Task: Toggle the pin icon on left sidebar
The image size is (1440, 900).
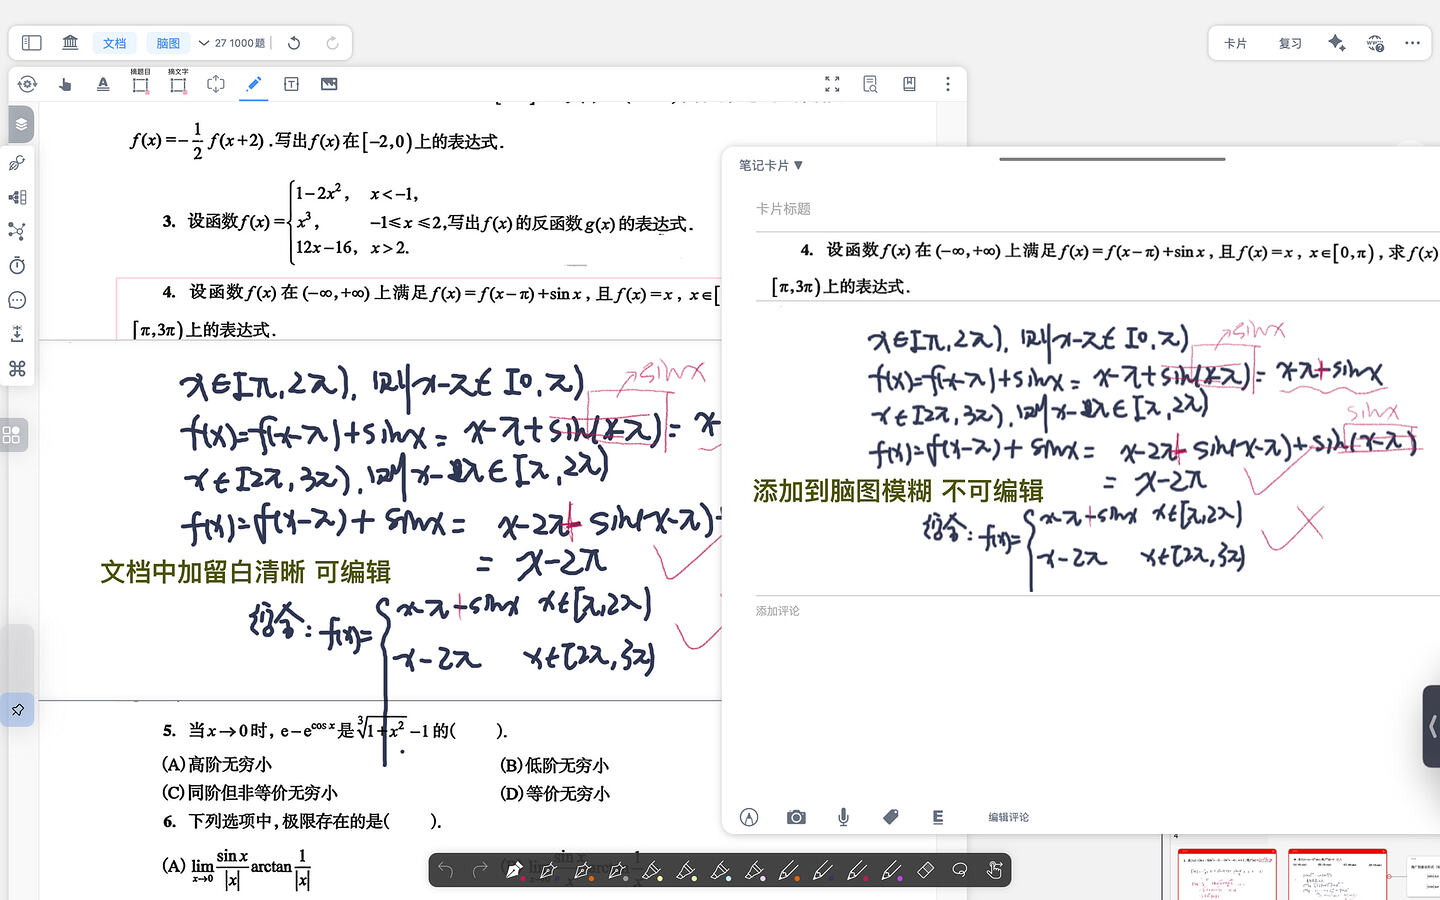Action: 17,709
